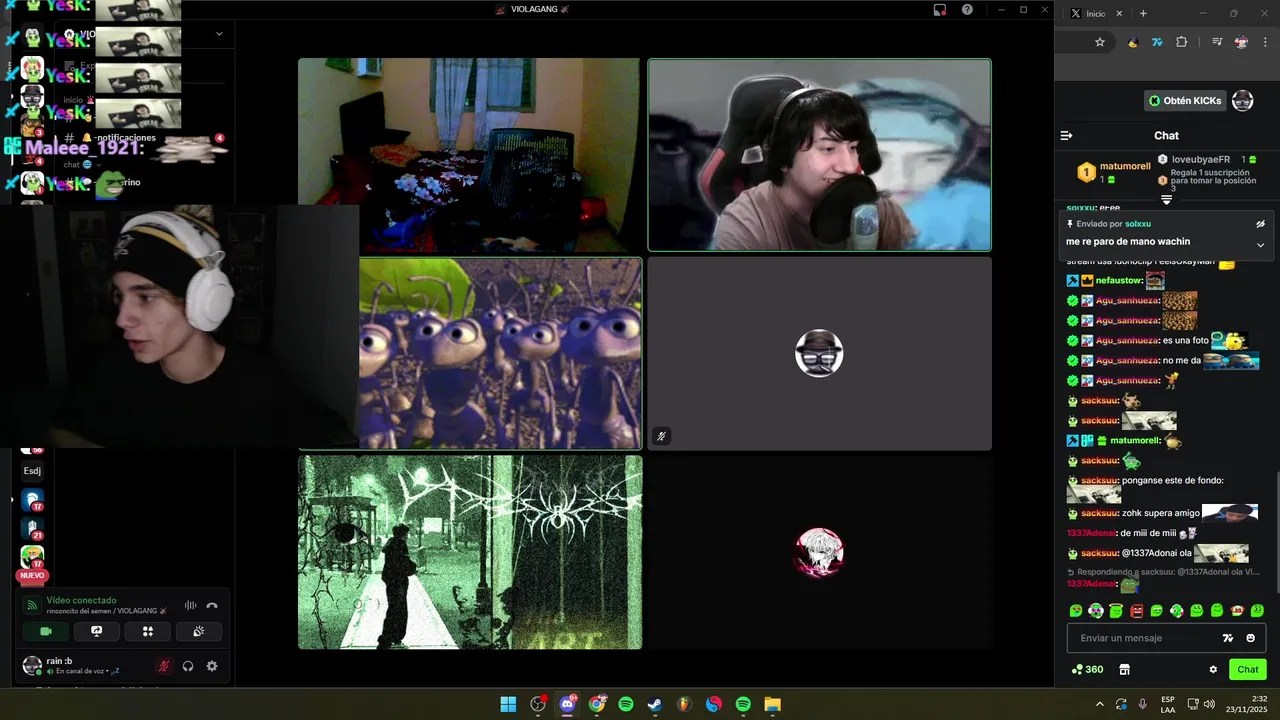The height and width of the screenshot is (720, 1280).
Task: Open the 7TV browser extension
Action: tap(1157, 42)
